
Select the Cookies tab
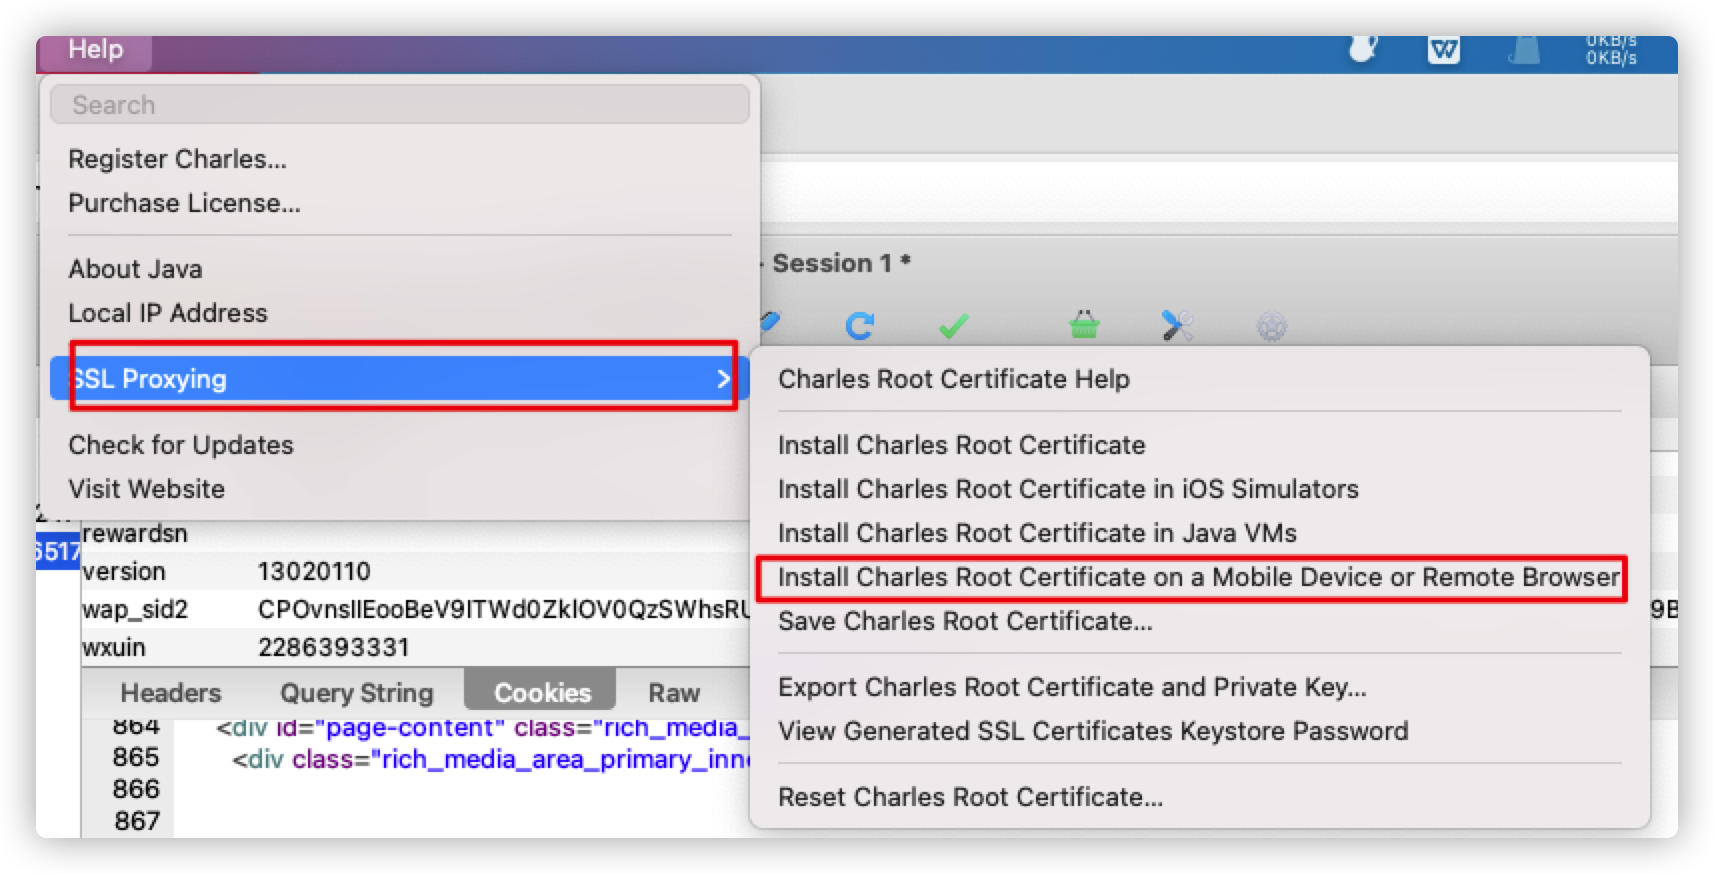click(541, 692)
